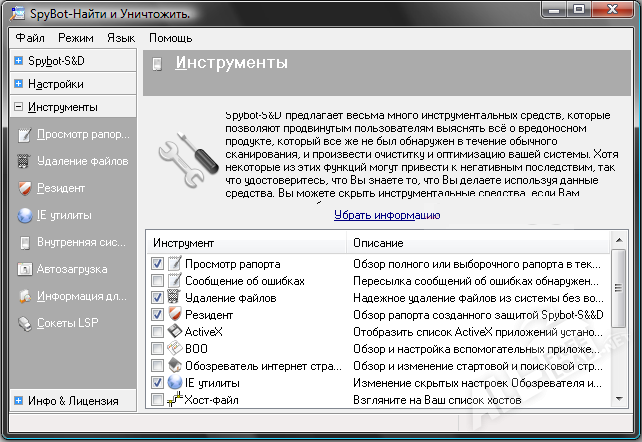The image size is (642, 442).
Task: Click the tools list vertical scrollbar
Action: coord(620,320)
